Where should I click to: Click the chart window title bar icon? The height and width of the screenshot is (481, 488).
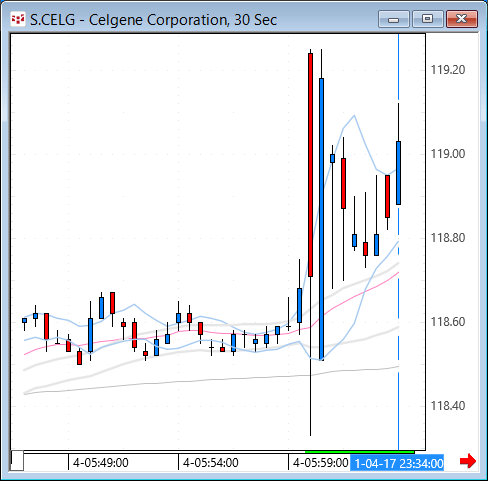point(18,19)
